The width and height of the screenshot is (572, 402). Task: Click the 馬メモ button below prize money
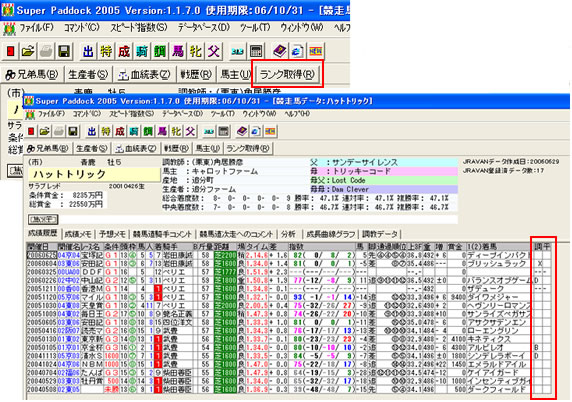pyautogui.click(x=43, y=219)
